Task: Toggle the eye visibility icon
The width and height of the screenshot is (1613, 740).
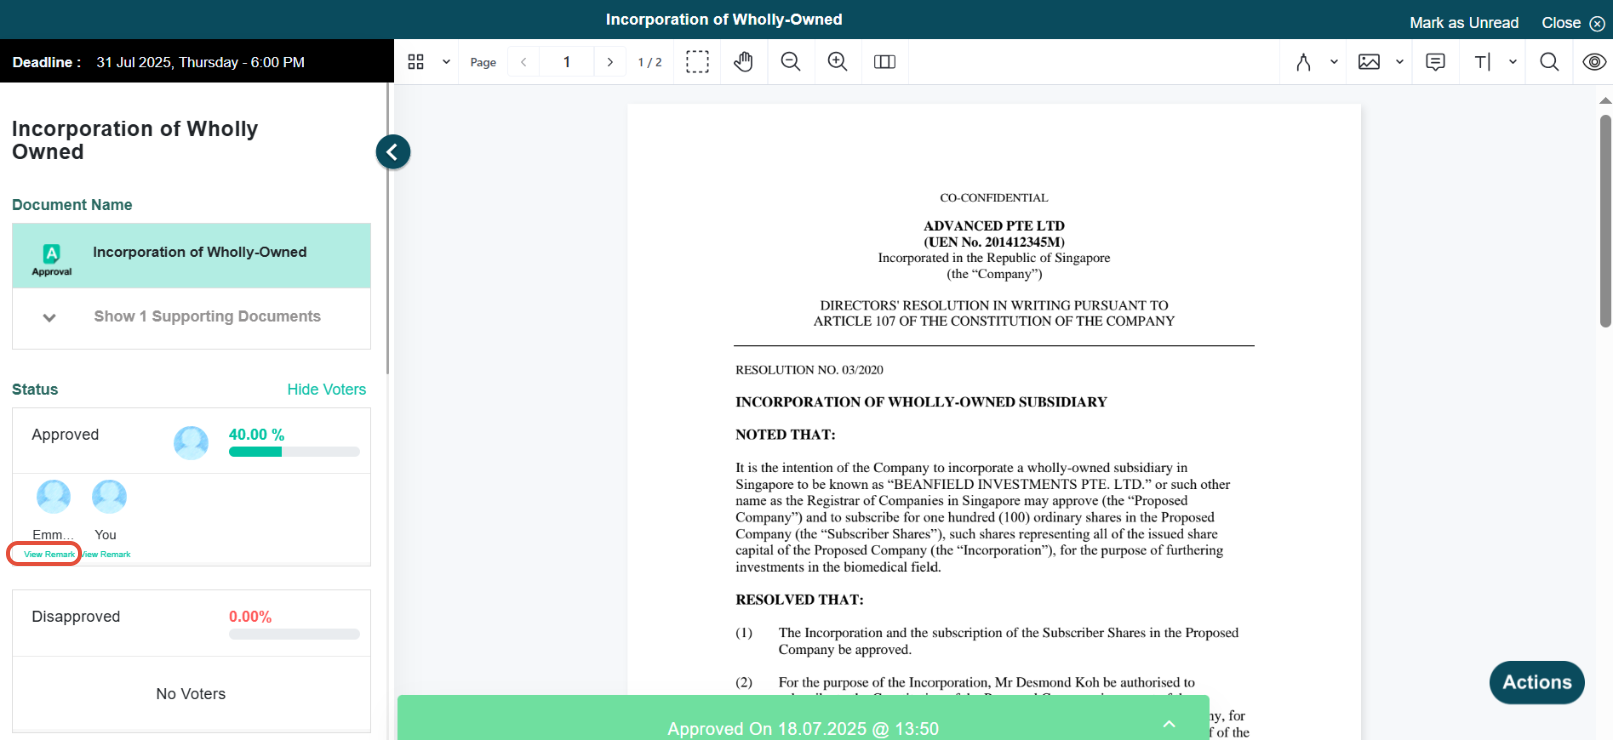Action: click(1595, 62)
